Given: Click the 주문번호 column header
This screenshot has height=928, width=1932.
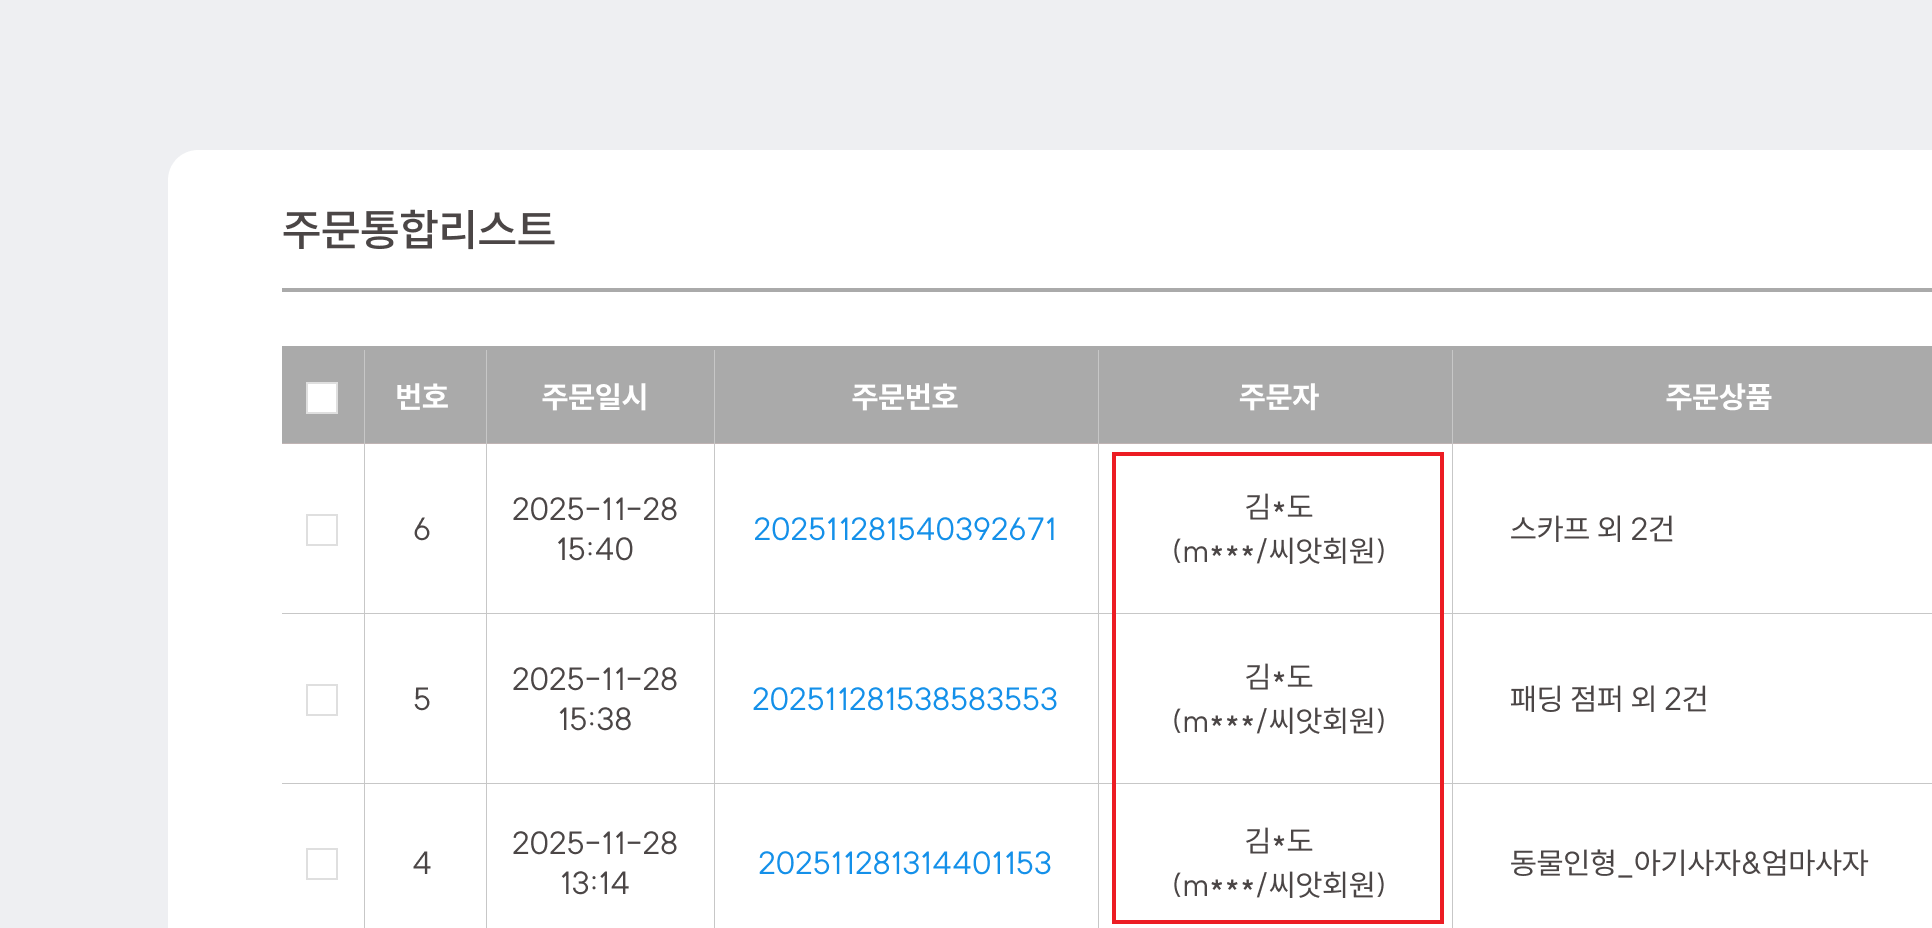Looking at the screenshot, I should tap(905, 396).
